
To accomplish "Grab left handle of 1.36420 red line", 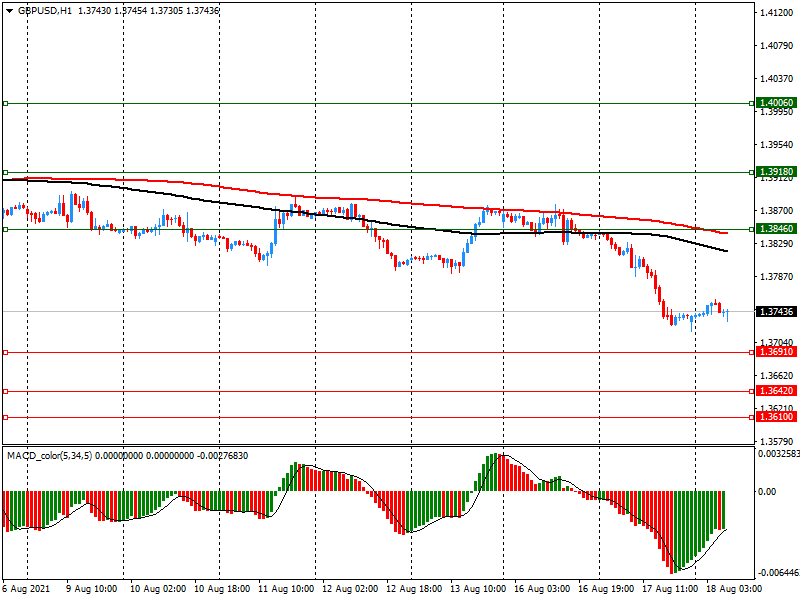I will click(x=6, y=391).
